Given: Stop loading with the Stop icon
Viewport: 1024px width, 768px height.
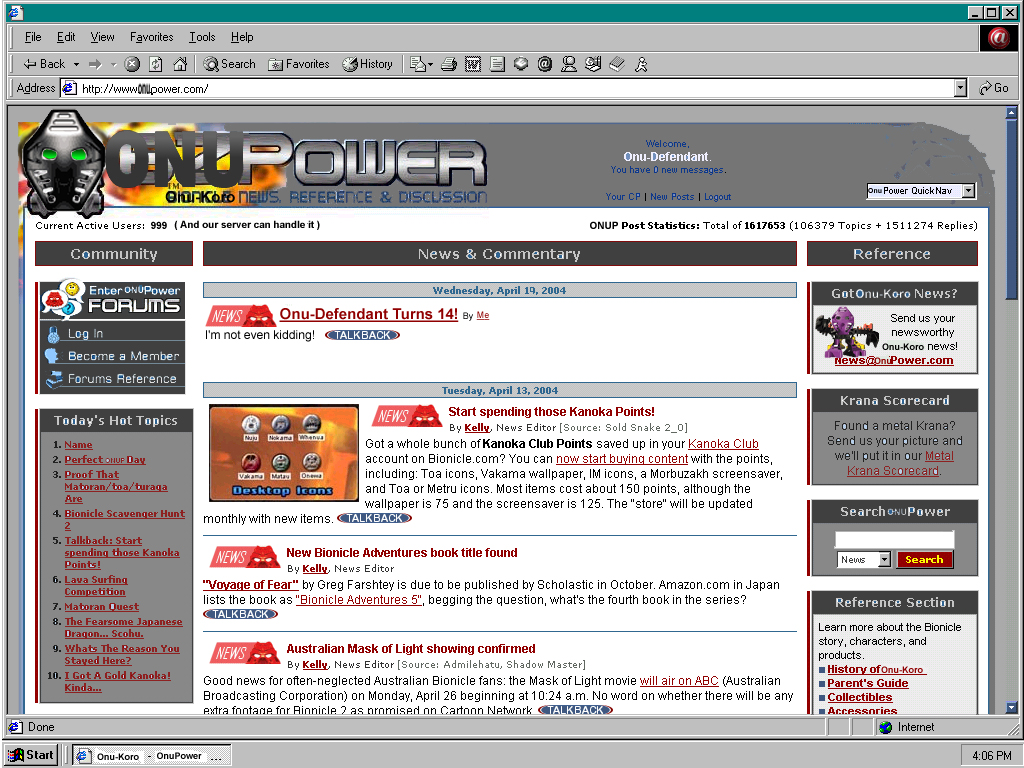Looking at the screenshot, I should tap(132, 64).
